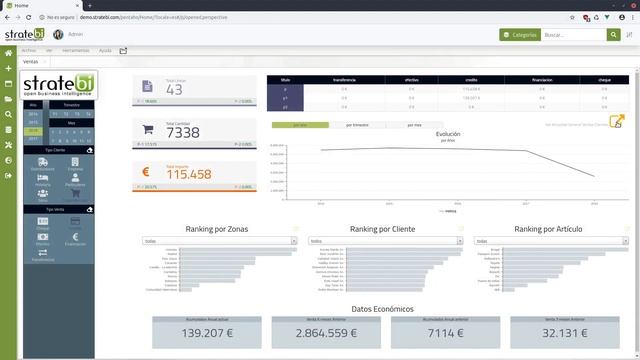Screen dimensions: 640x360
Task: Toggle highlighted year 2016 in Año filter
Action: click(x=33, y=131)
